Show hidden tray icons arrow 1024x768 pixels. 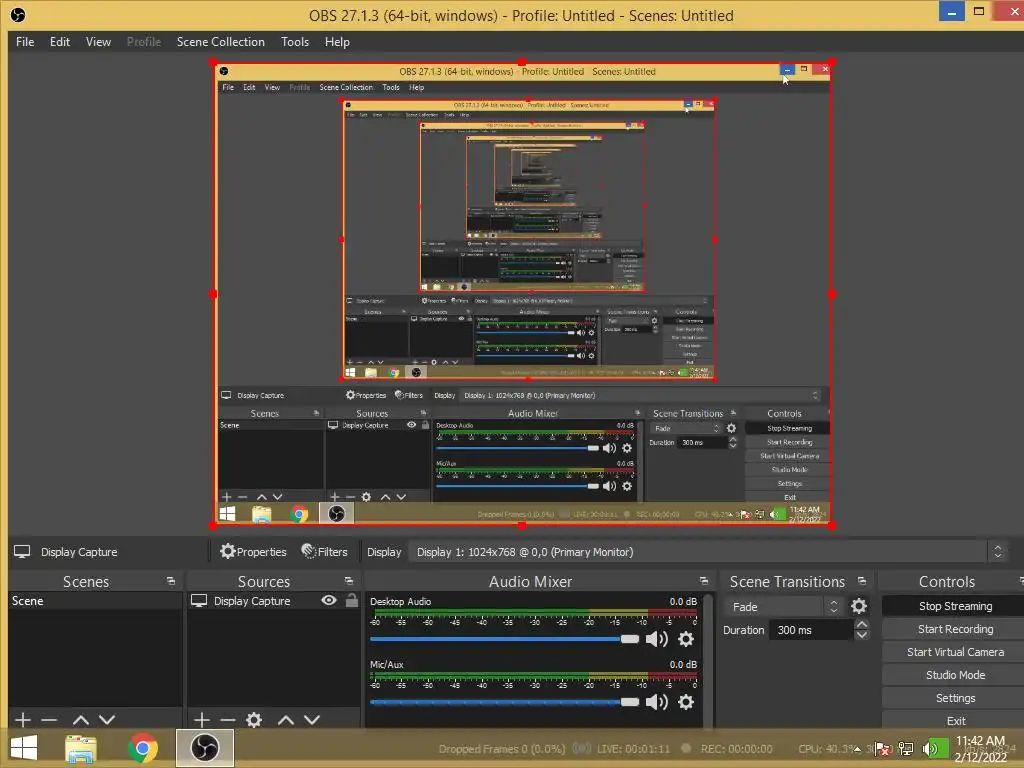[857, 749]
